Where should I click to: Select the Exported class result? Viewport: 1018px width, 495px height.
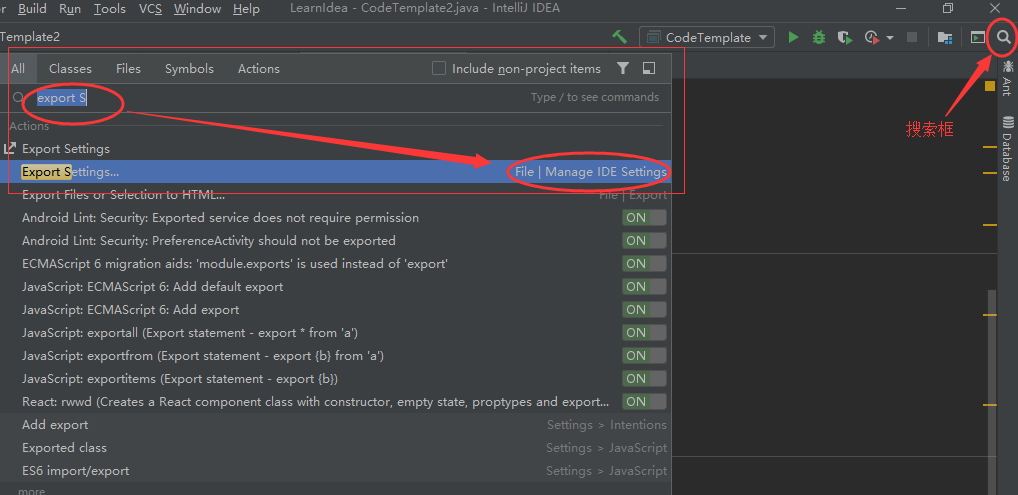pos(336,448)
